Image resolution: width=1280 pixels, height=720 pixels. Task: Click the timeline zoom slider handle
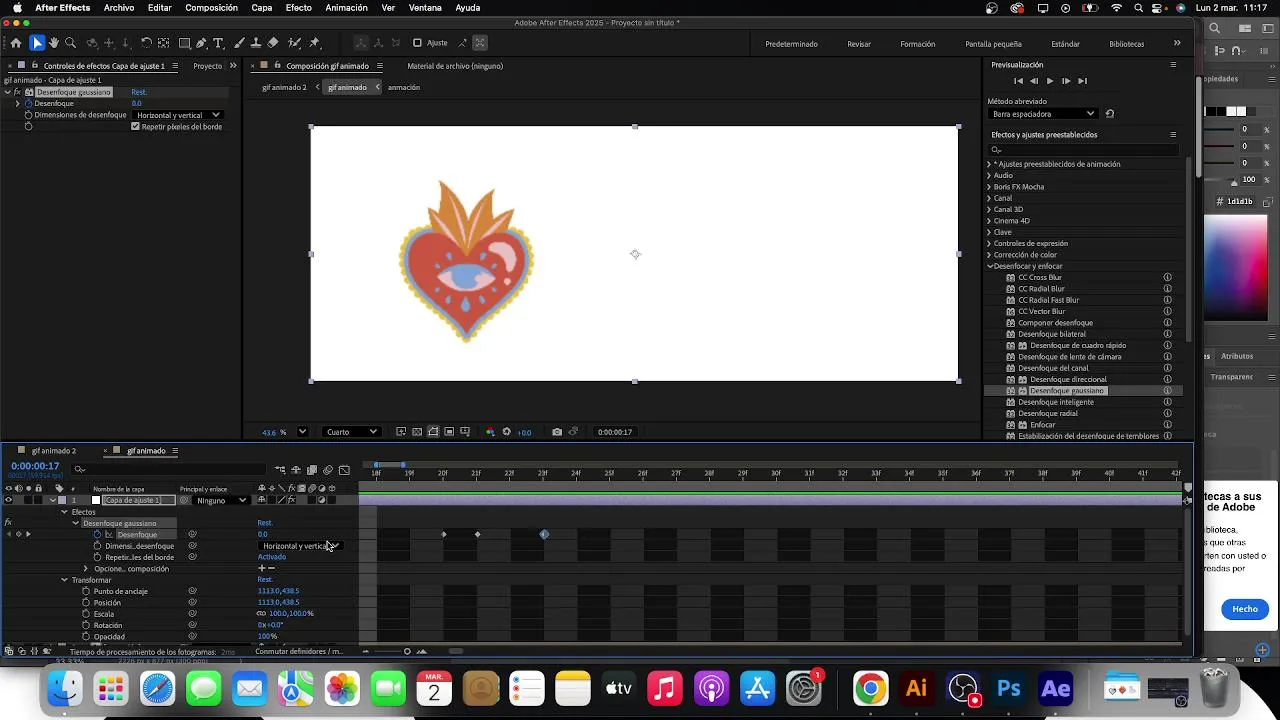(407, 652)
